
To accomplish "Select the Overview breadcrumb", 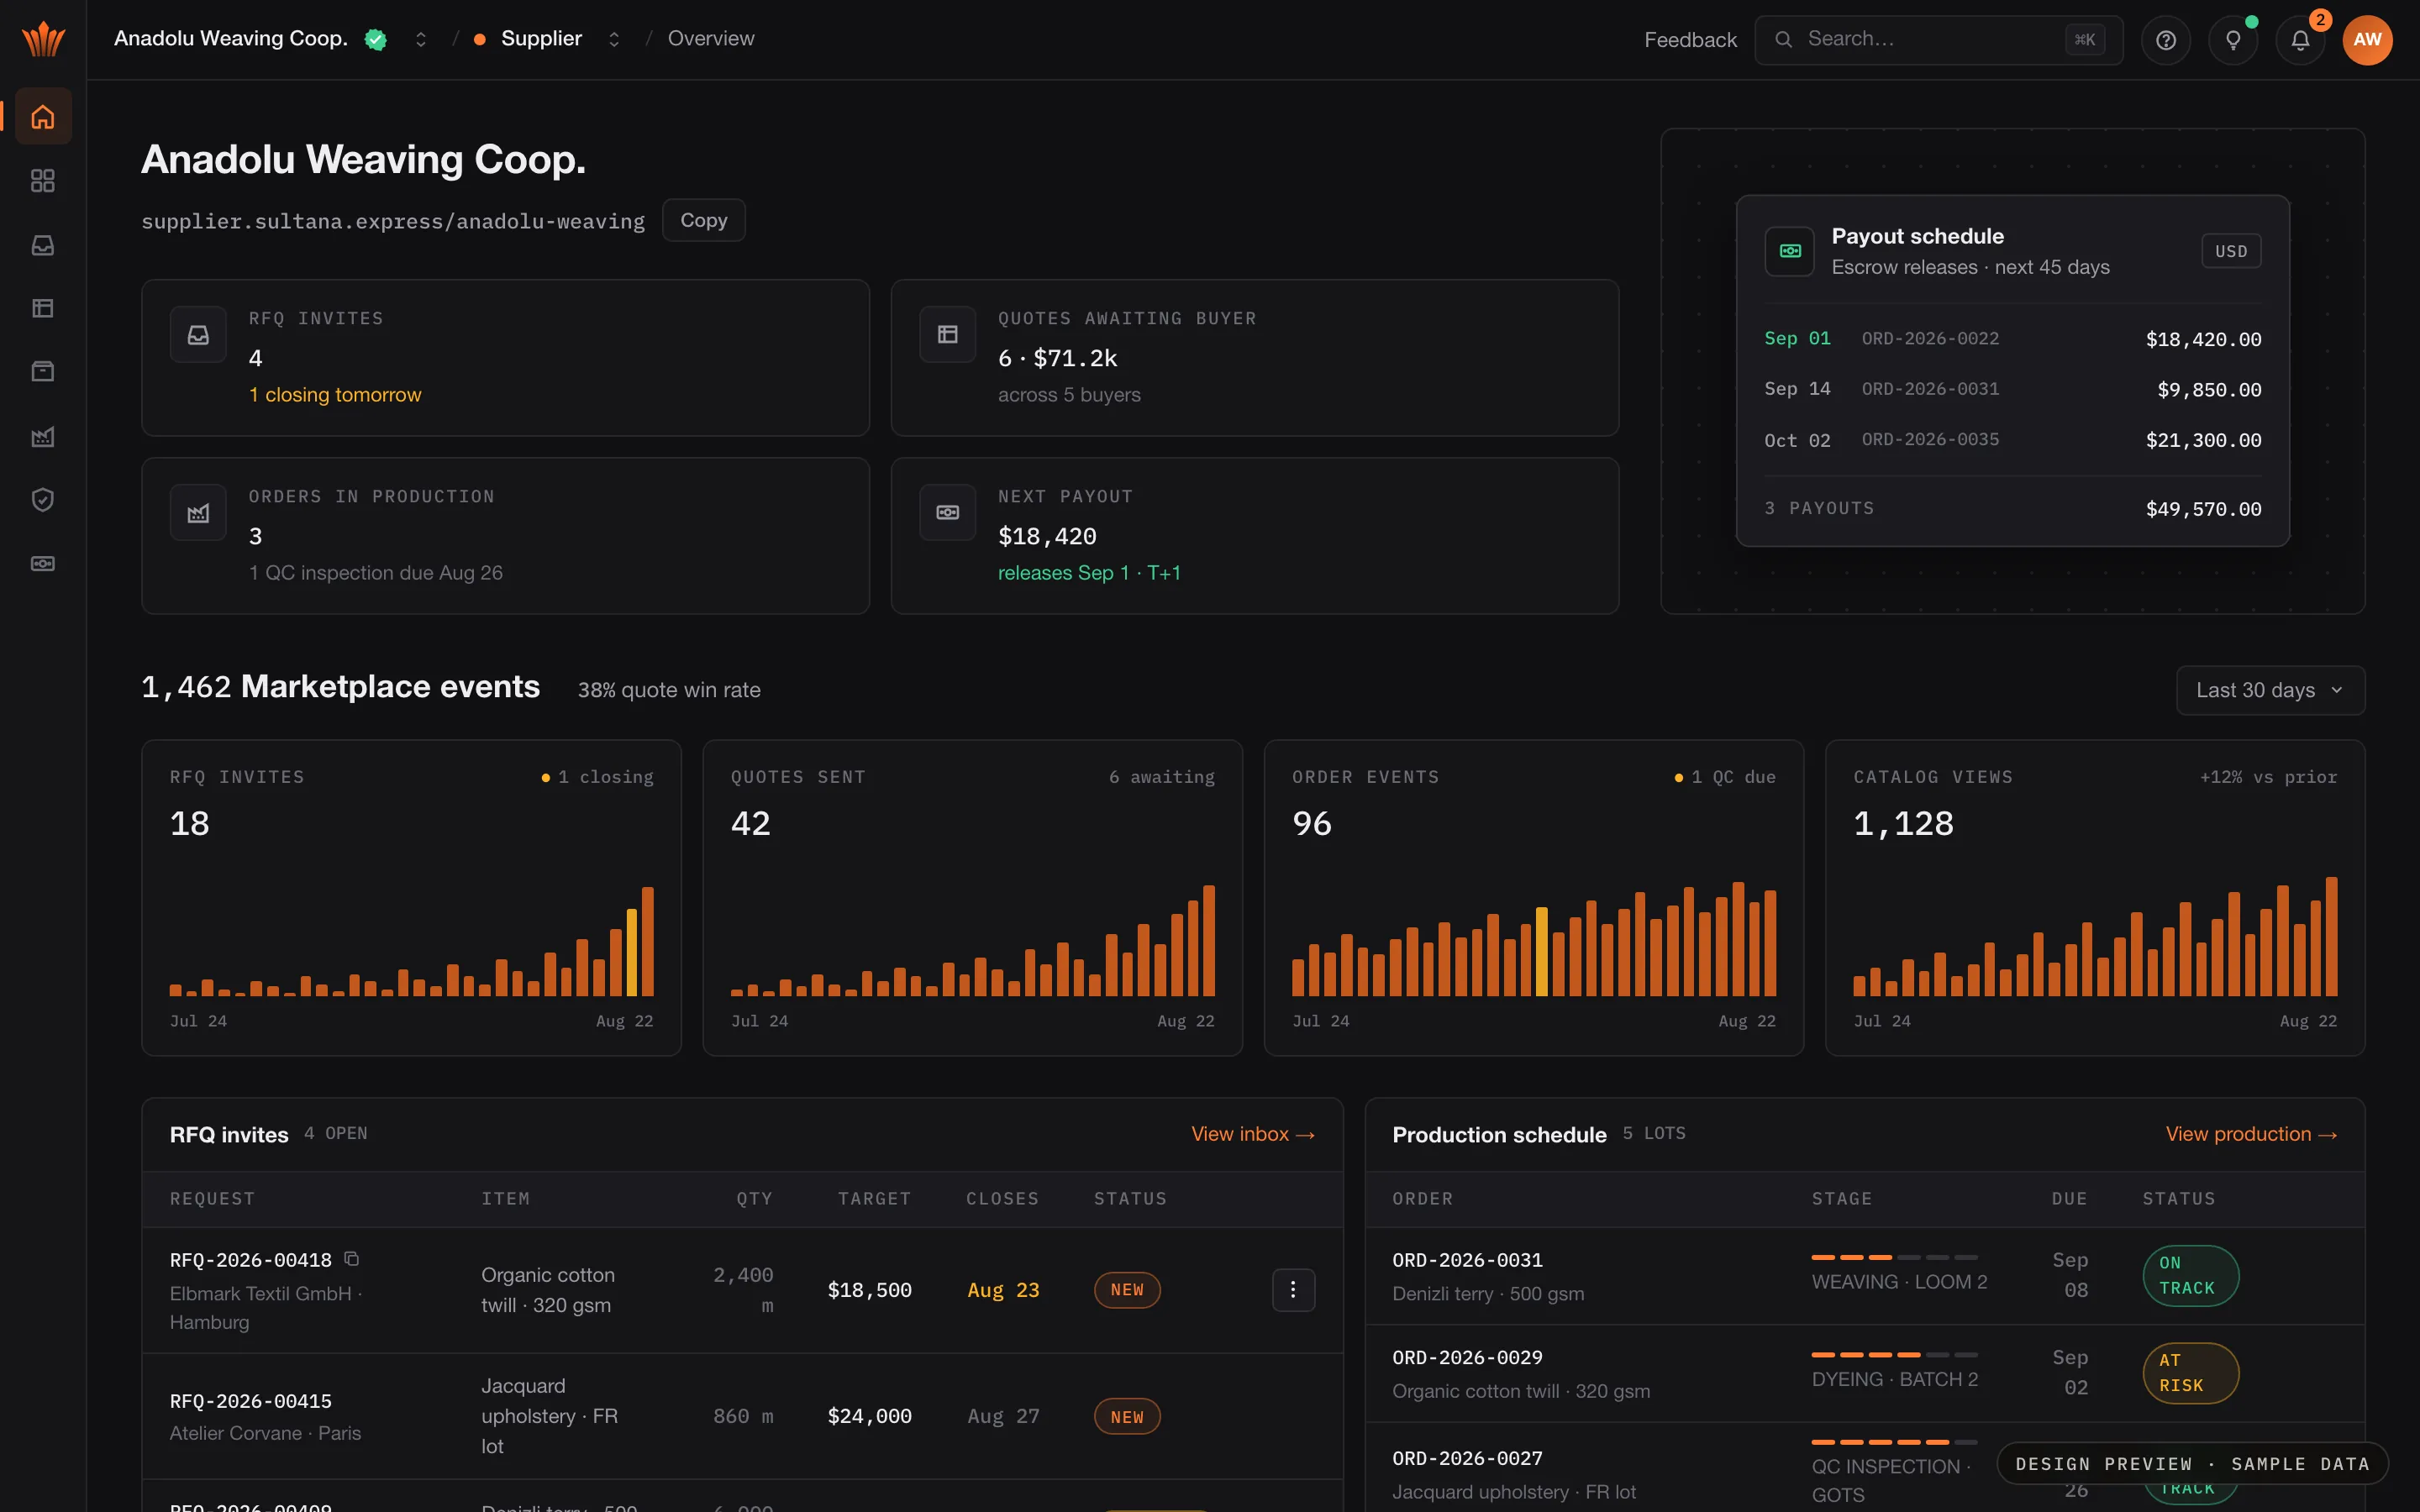I will click(x=711, y=39).
